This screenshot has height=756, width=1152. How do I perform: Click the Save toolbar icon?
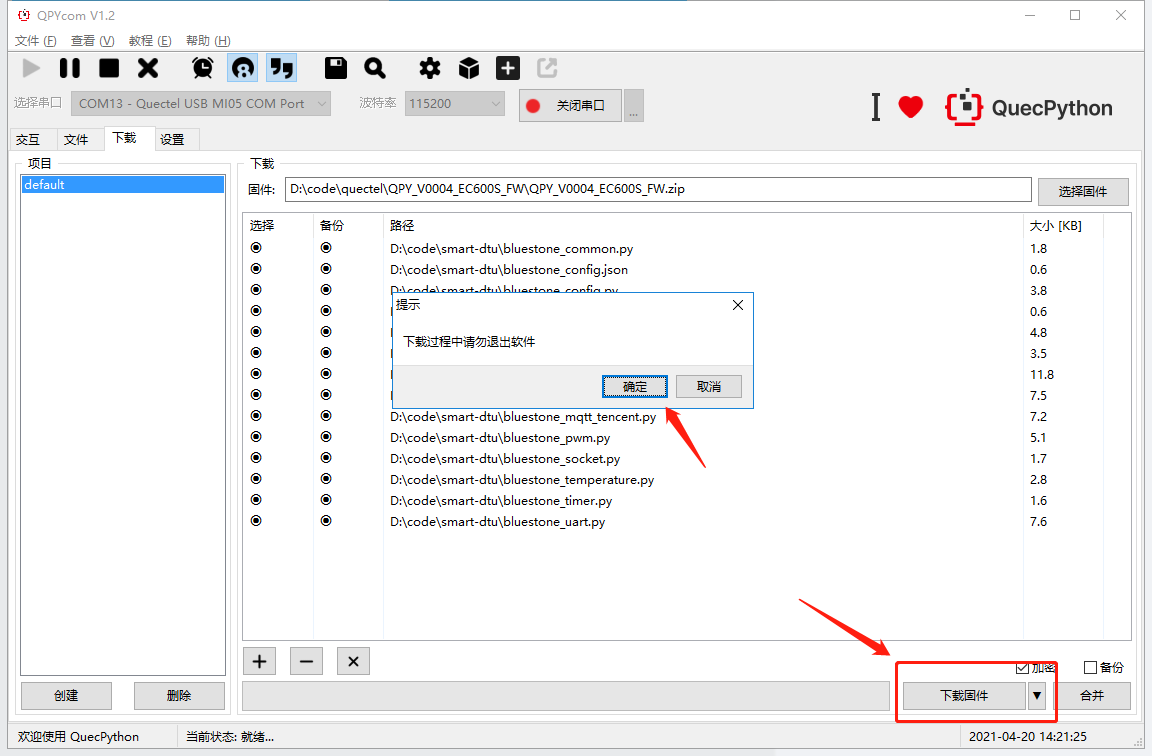[335, 67]
